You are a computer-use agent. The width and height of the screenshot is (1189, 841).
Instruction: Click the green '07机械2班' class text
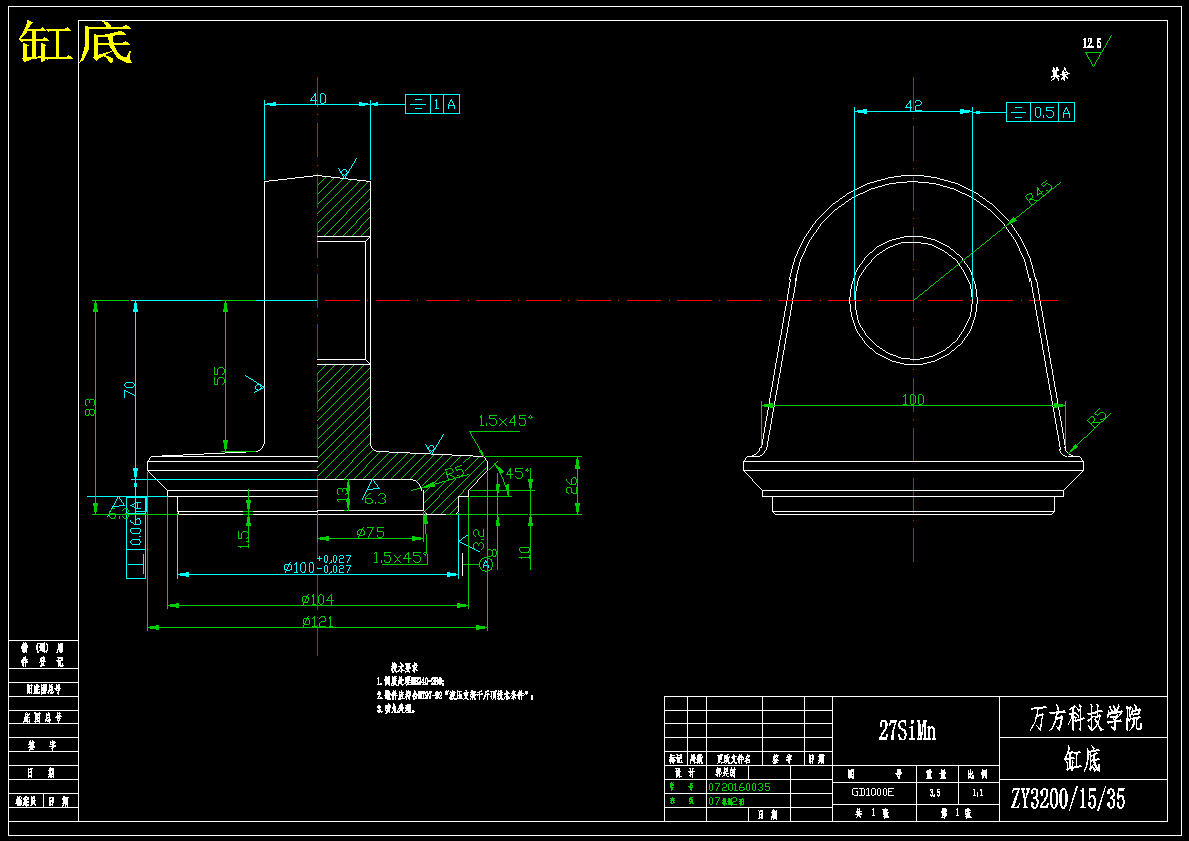pos(726,801)
